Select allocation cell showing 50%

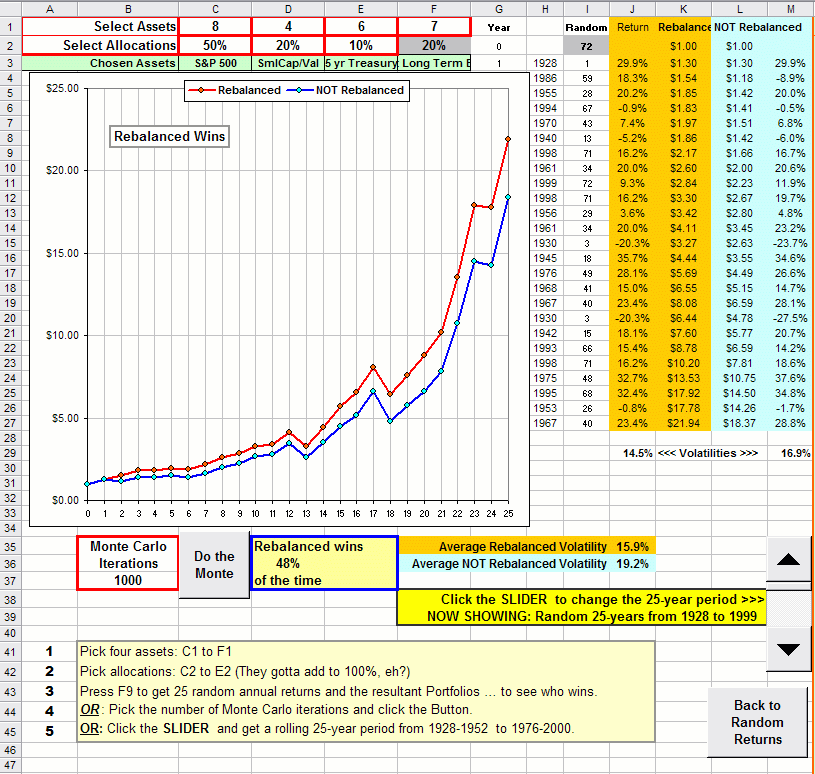215,46
